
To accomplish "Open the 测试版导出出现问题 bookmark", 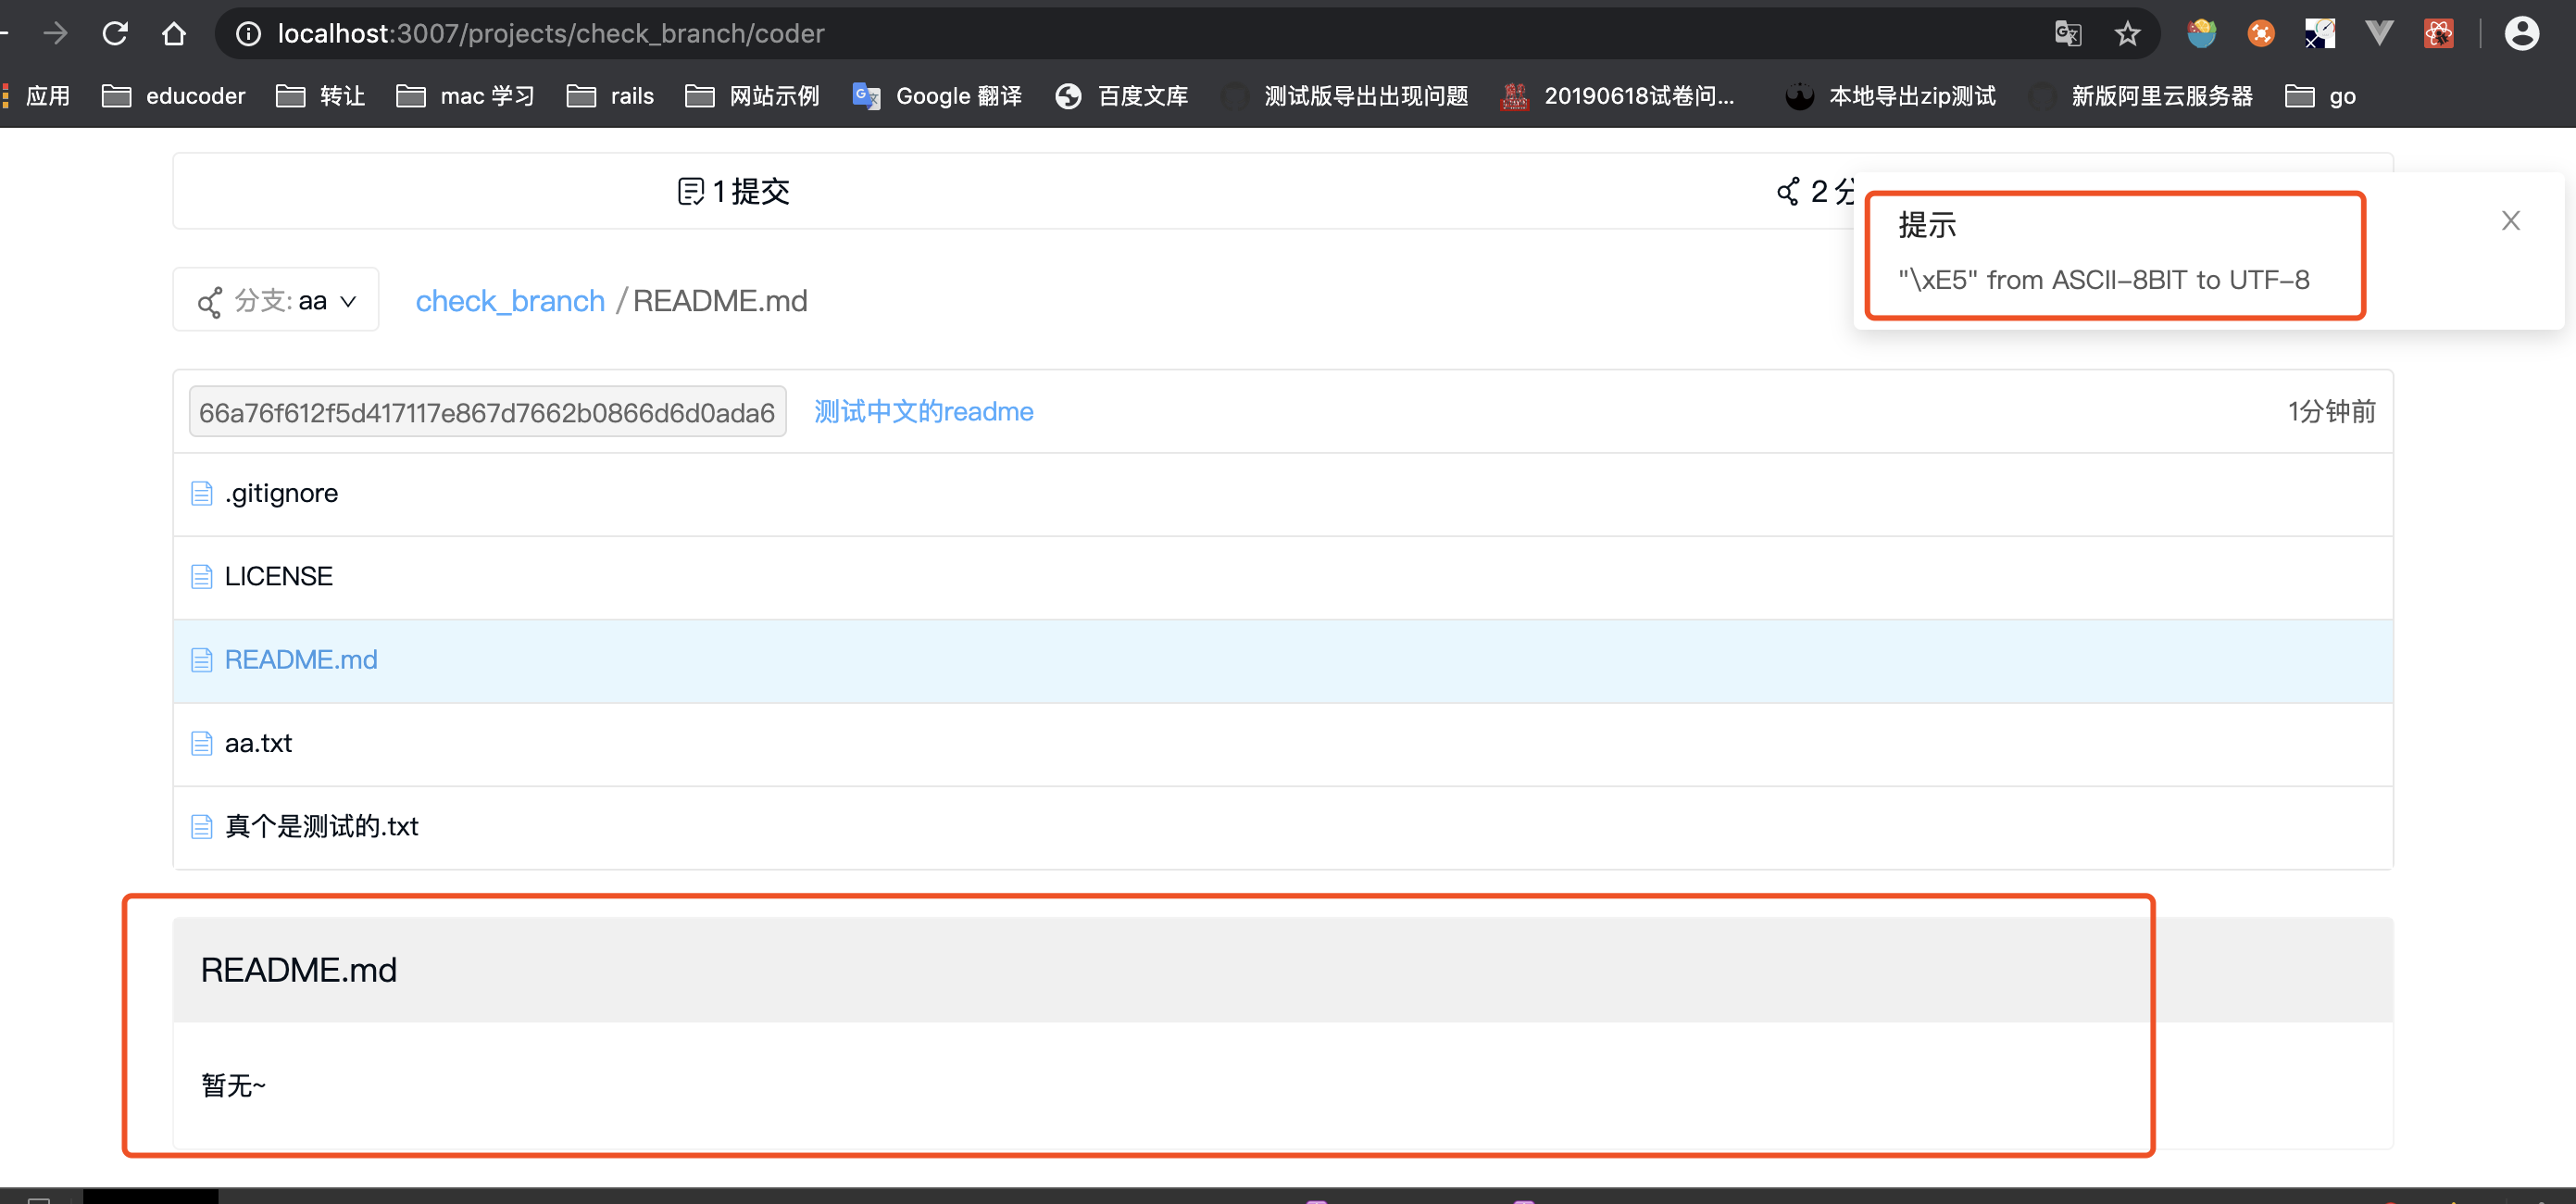I will [x=1345, y=96].
